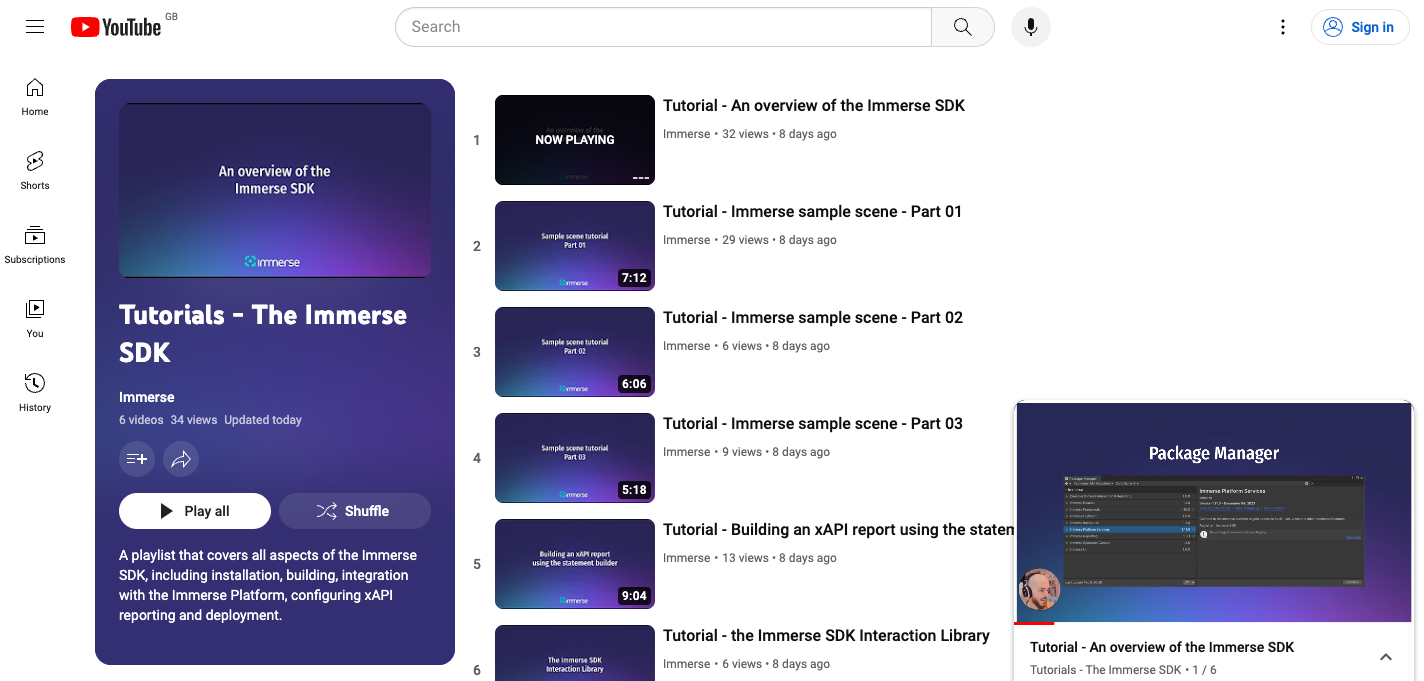Open xAPI report video thumbnail

pyautogui.click(x=575, y=564)
